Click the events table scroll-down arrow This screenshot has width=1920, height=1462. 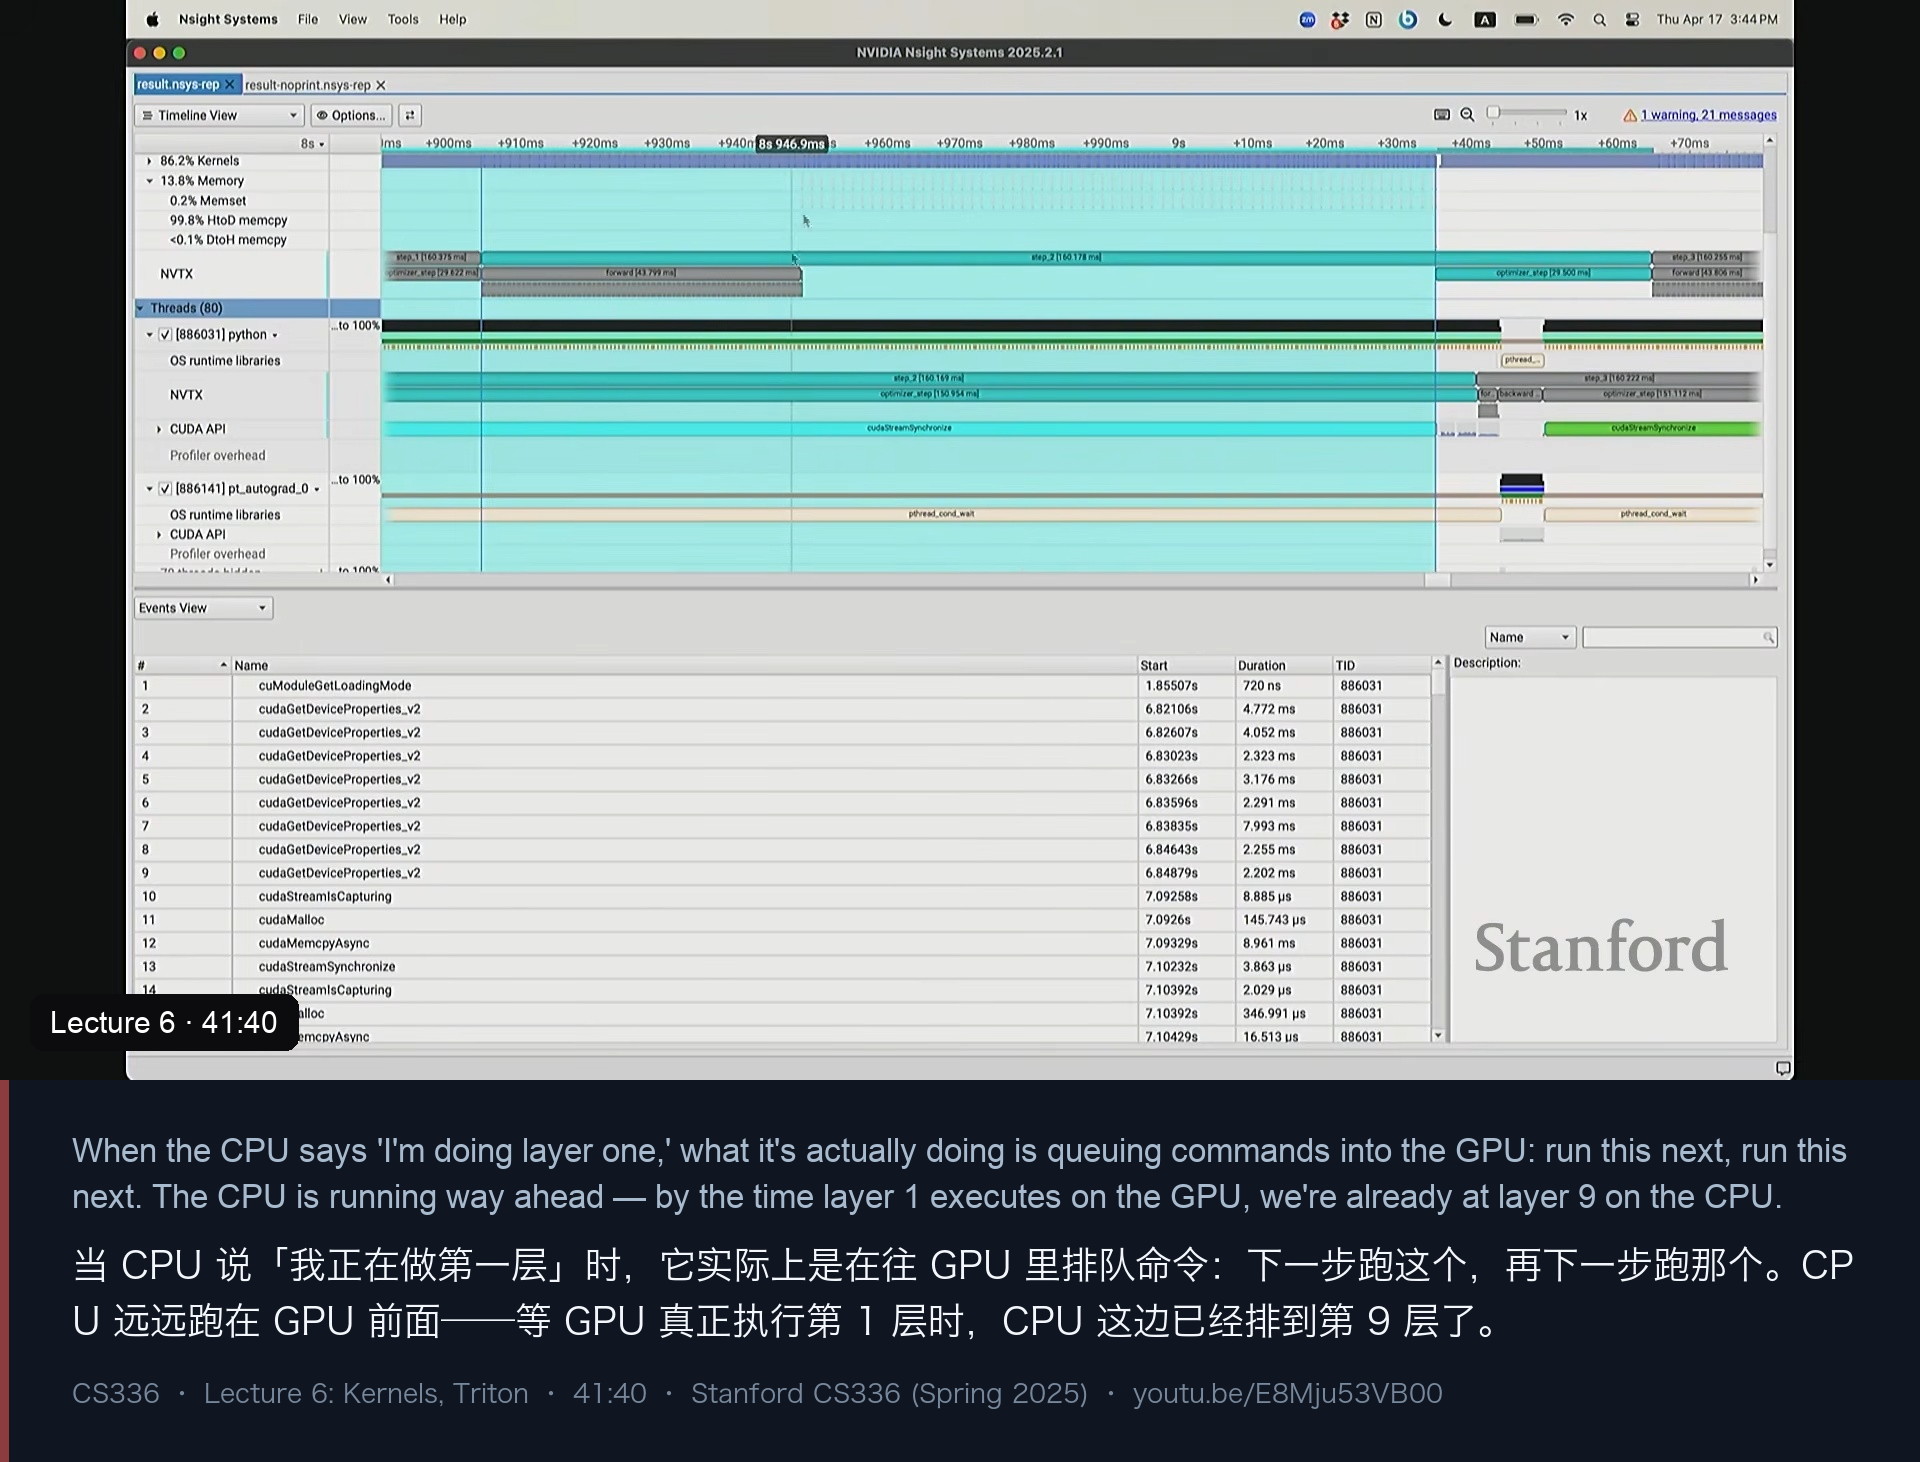(x=1438, y=1036)
